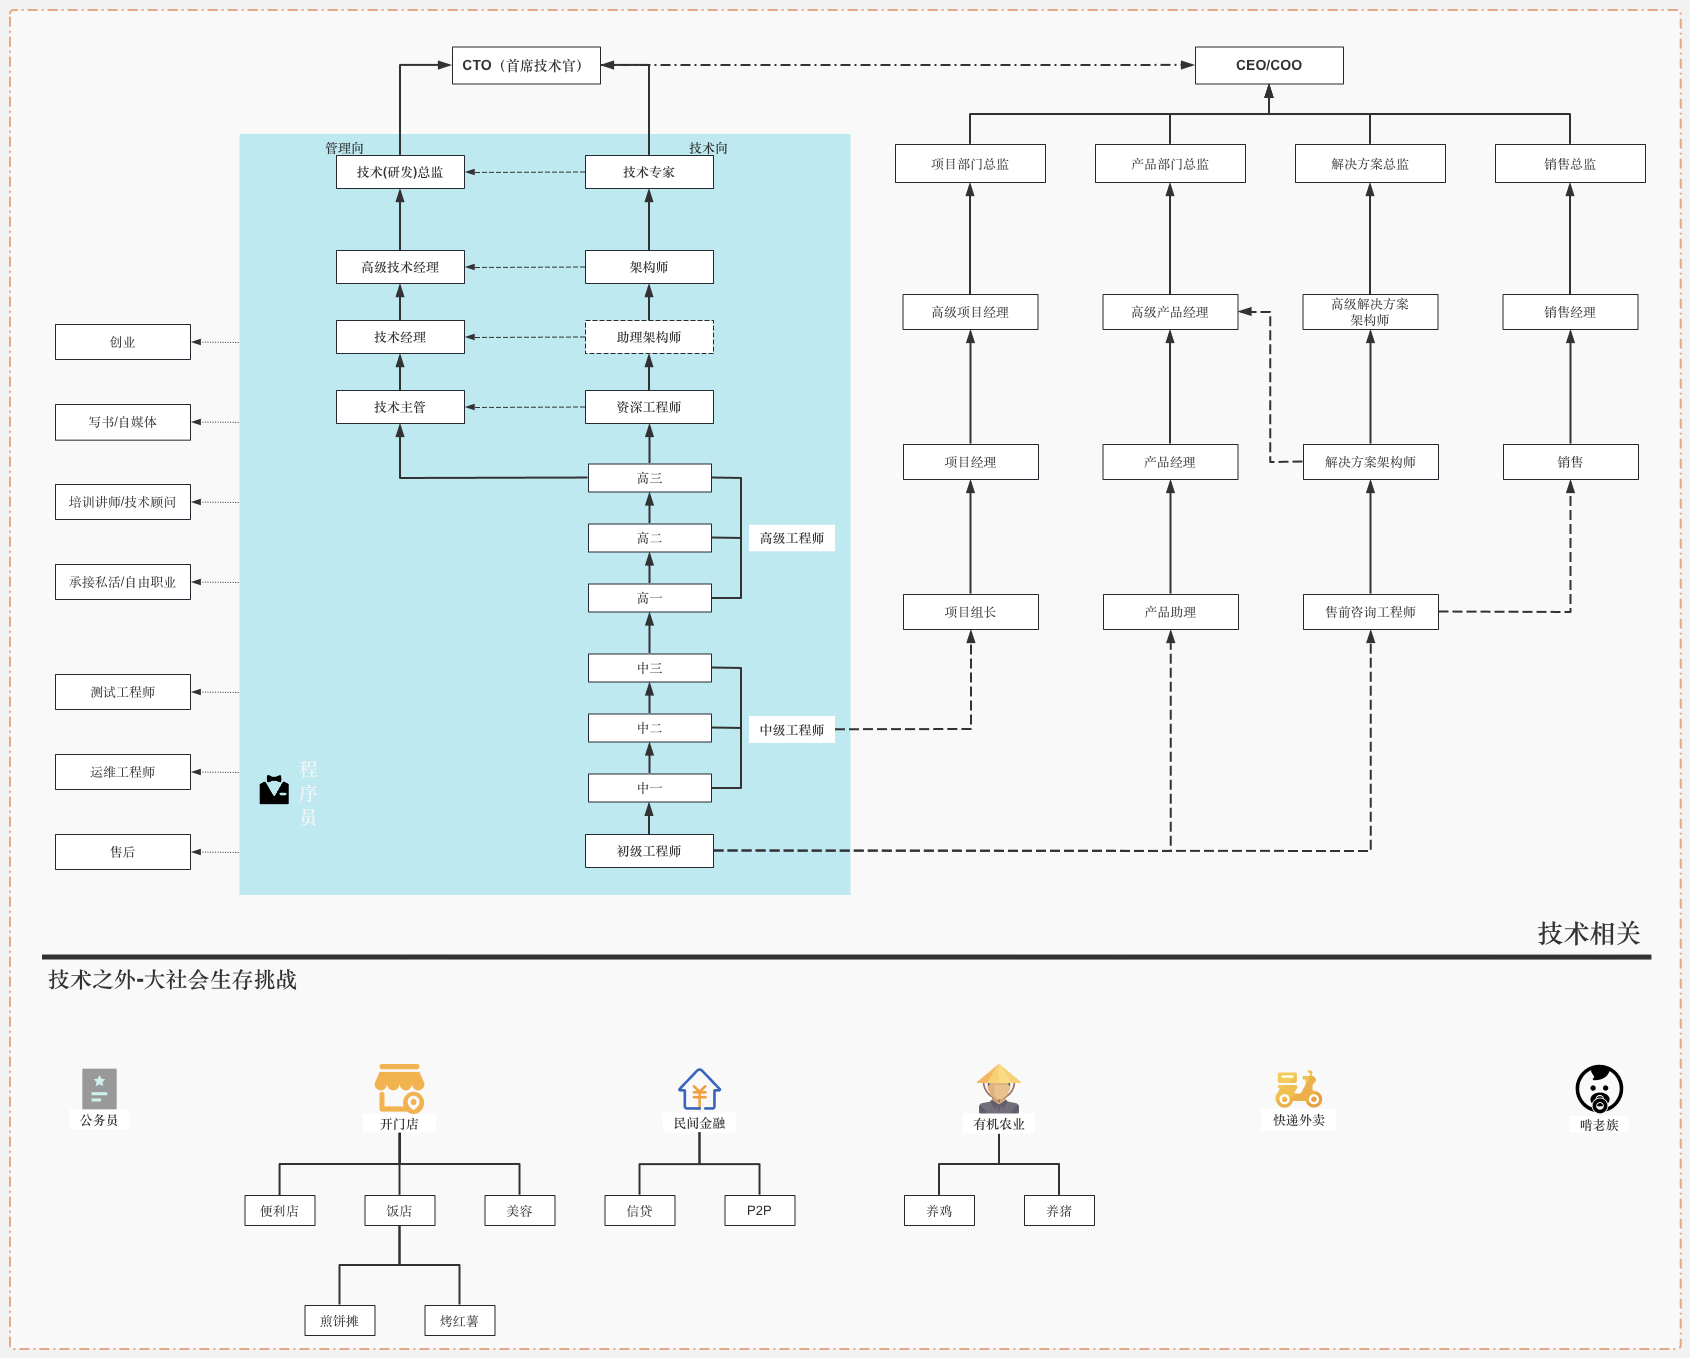This screenshot has height=1358, width=1690.
Task: Select the 饭店 box
Action: [400, 1211]
